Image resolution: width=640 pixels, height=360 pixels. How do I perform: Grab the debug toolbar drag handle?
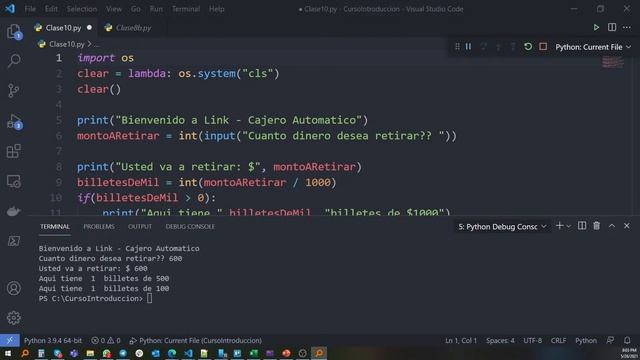point(457,47)
